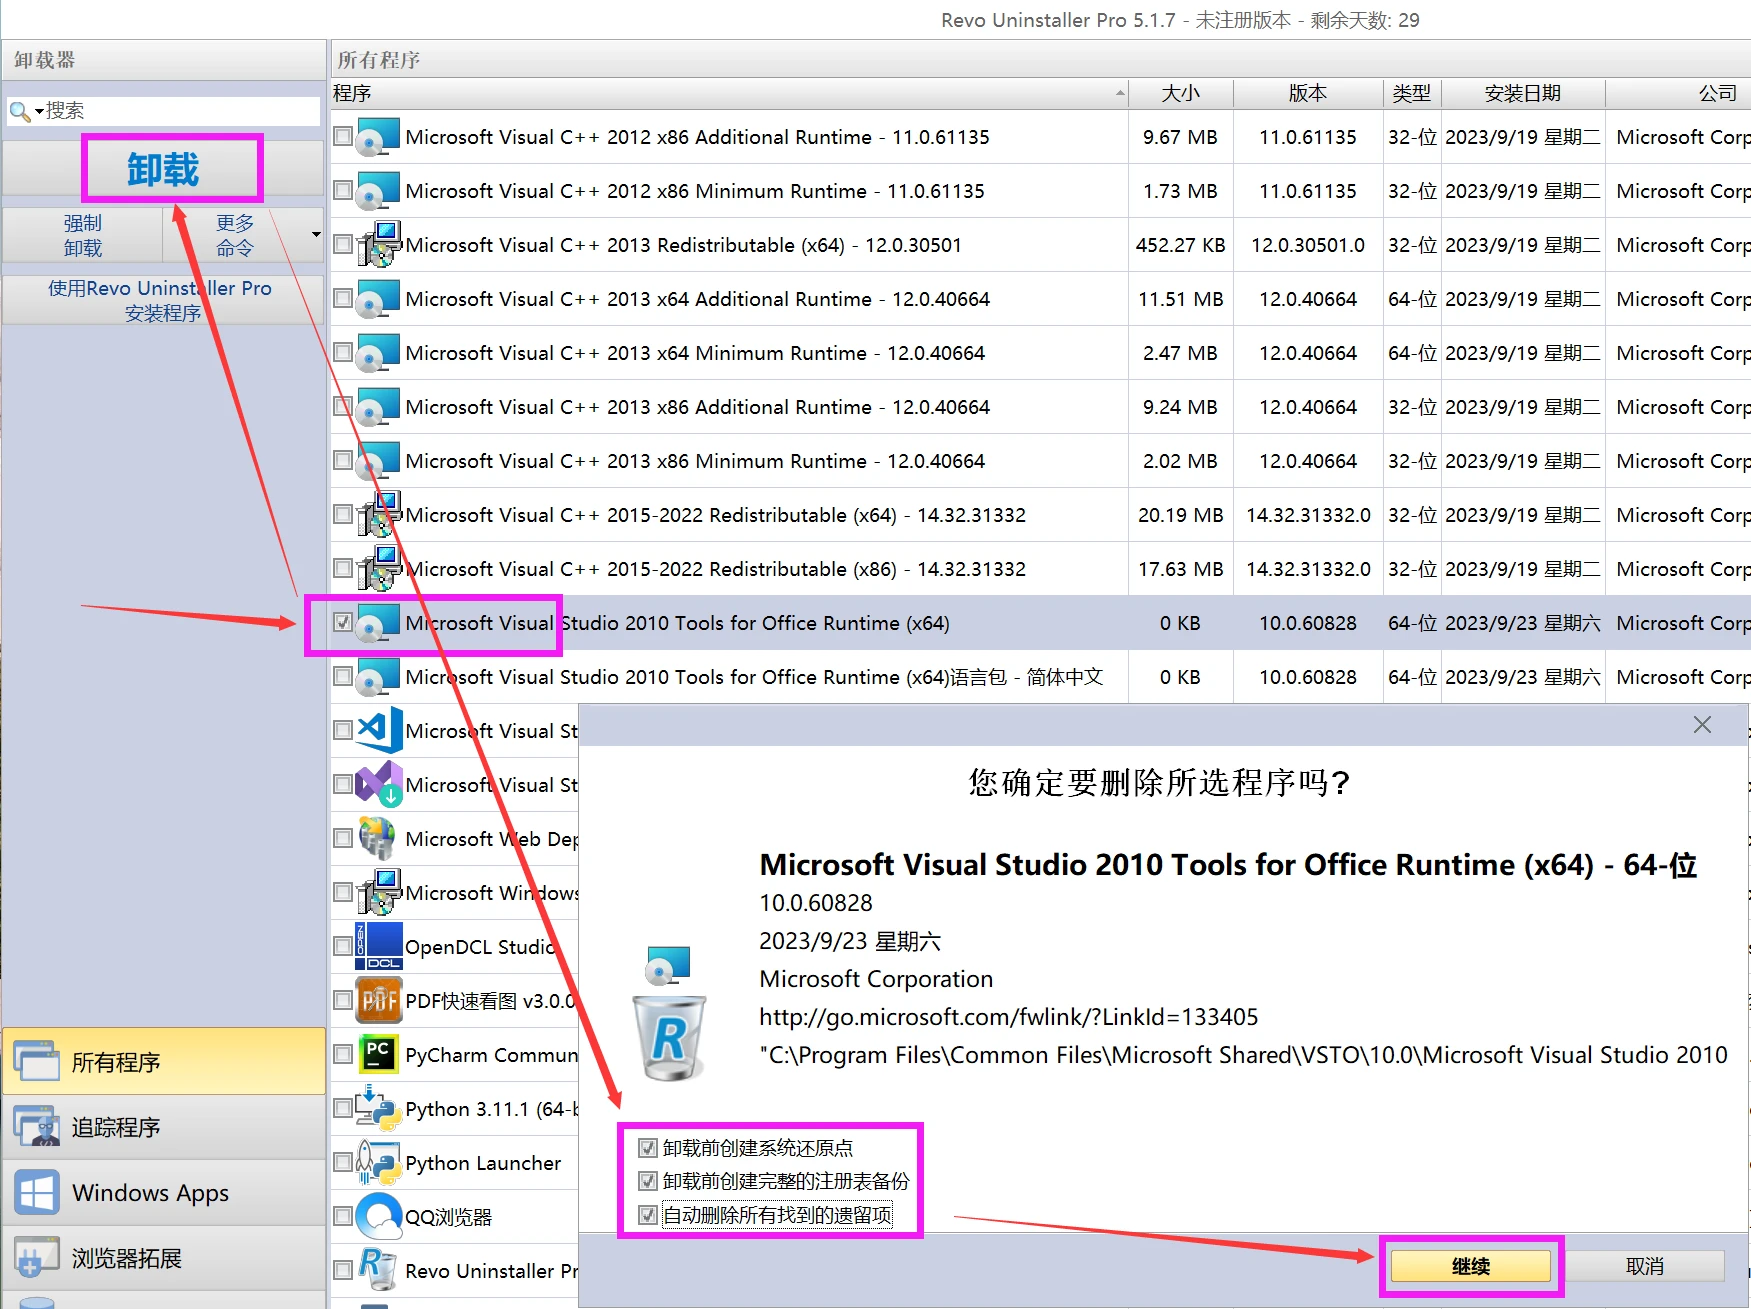The image size is (1751, 1309).
Task: Uncheck Visual Studio 2010 Tools for Office Runtime (x64)
Action: pos(343,622)
